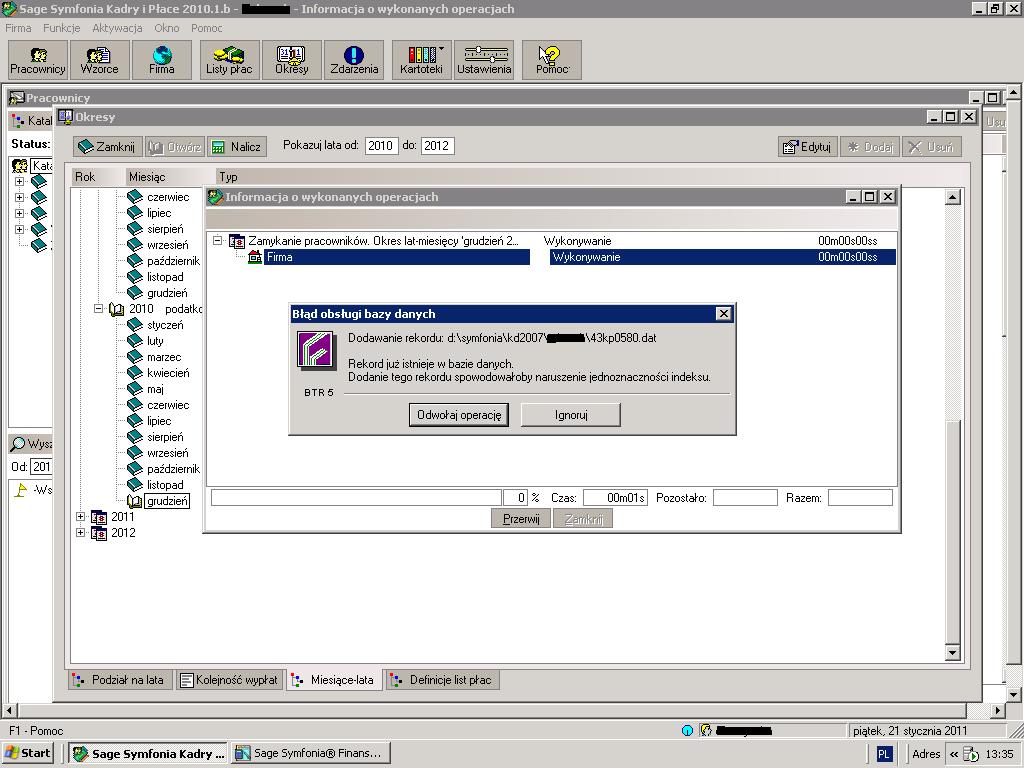Open the Kartoteki toolbar icon
This screenshot has height=768, width=1024.
tap(421, 60)
